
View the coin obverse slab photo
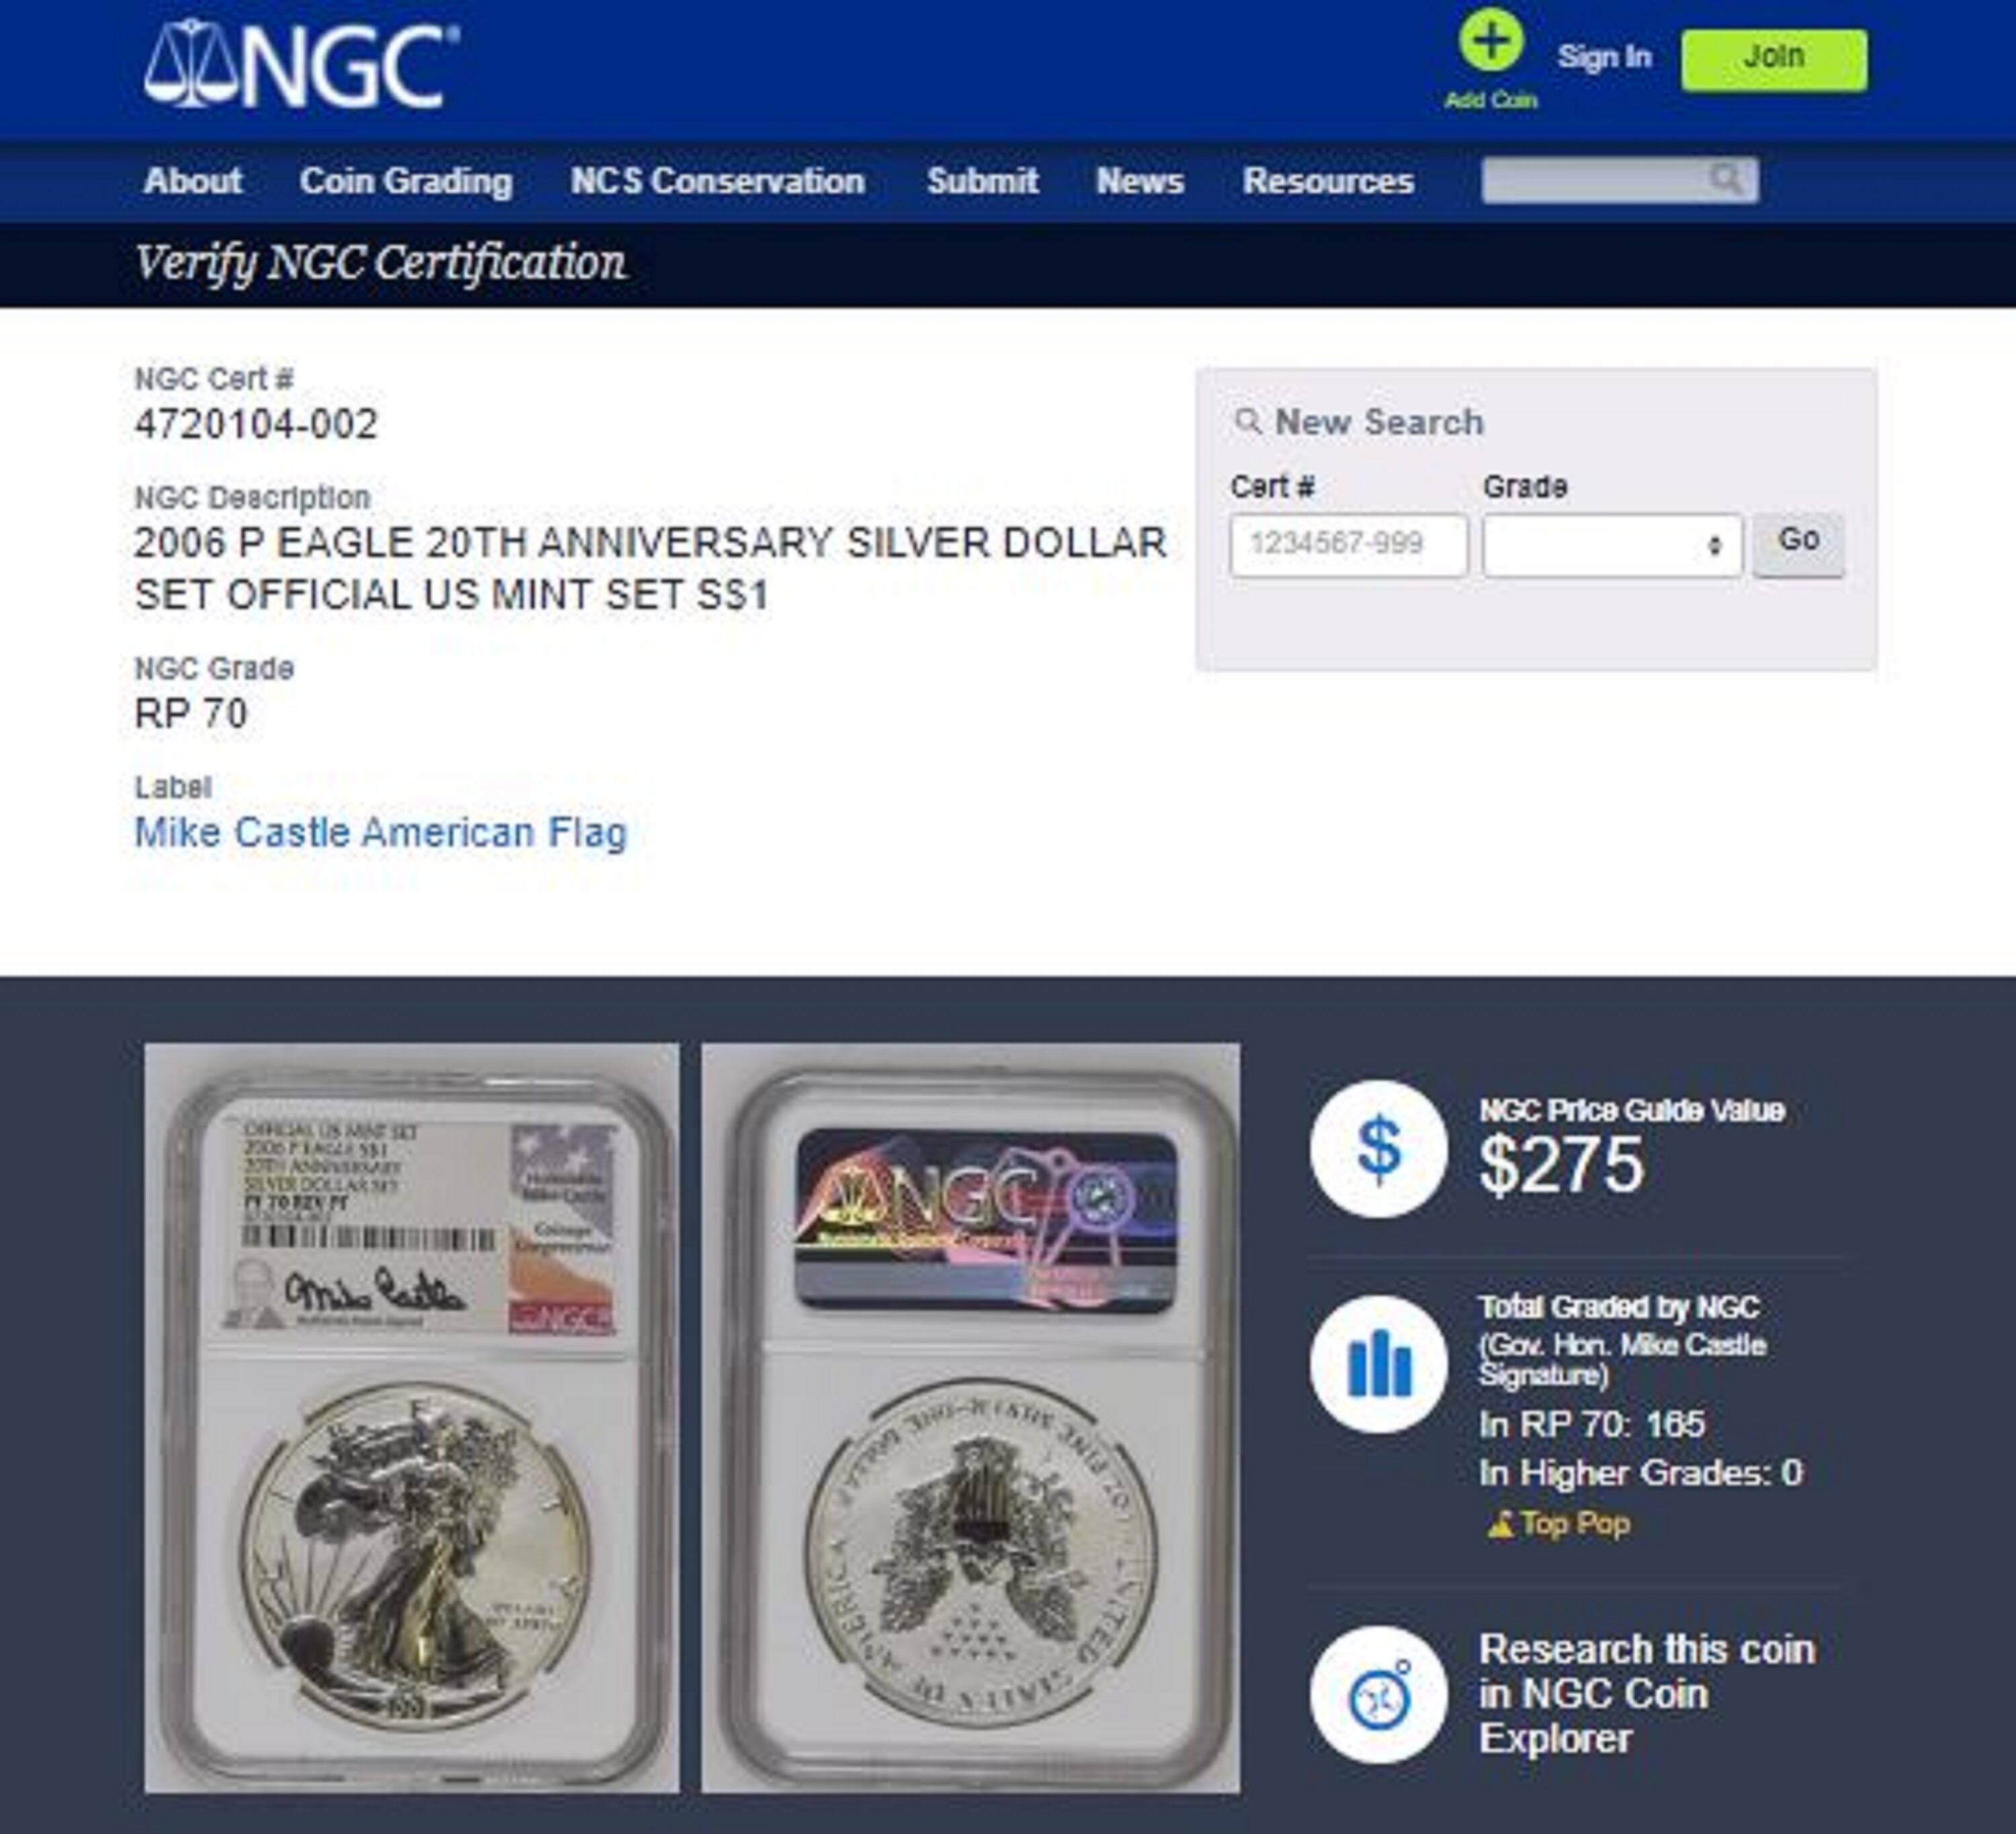point(412,1418)
